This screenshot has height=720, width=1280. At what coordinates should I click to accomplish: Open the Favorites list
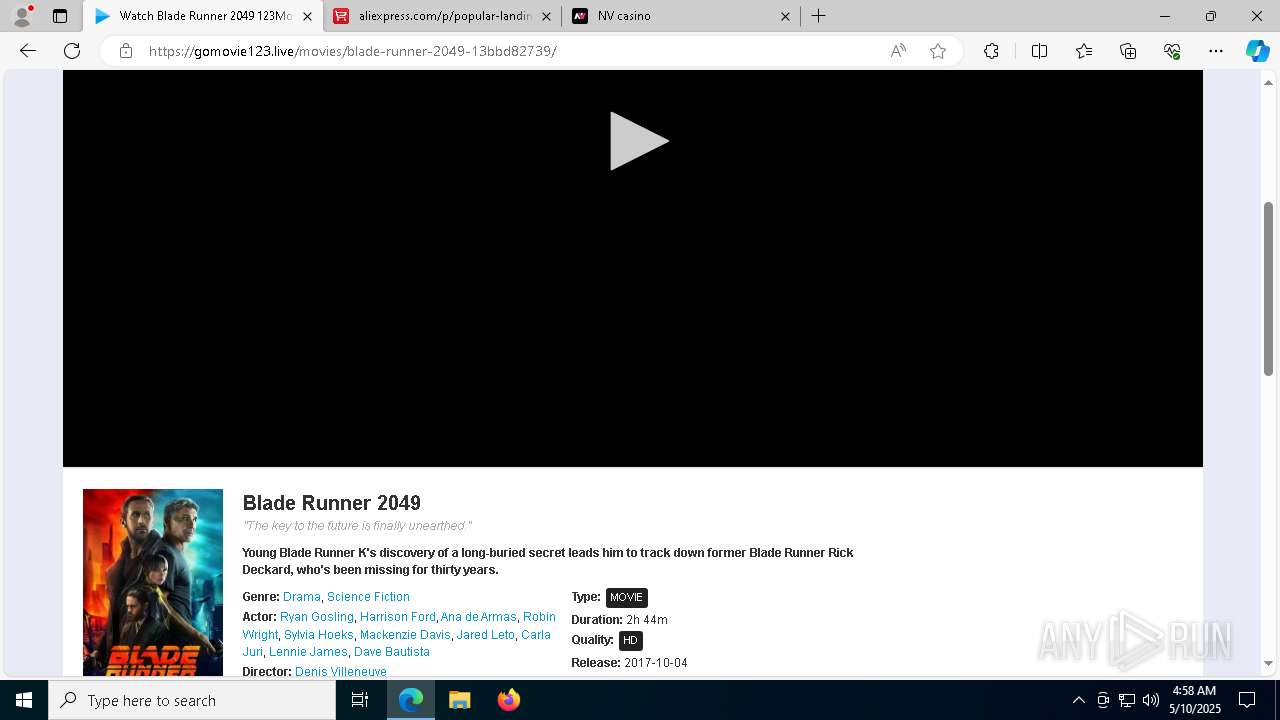point(1084,51)
